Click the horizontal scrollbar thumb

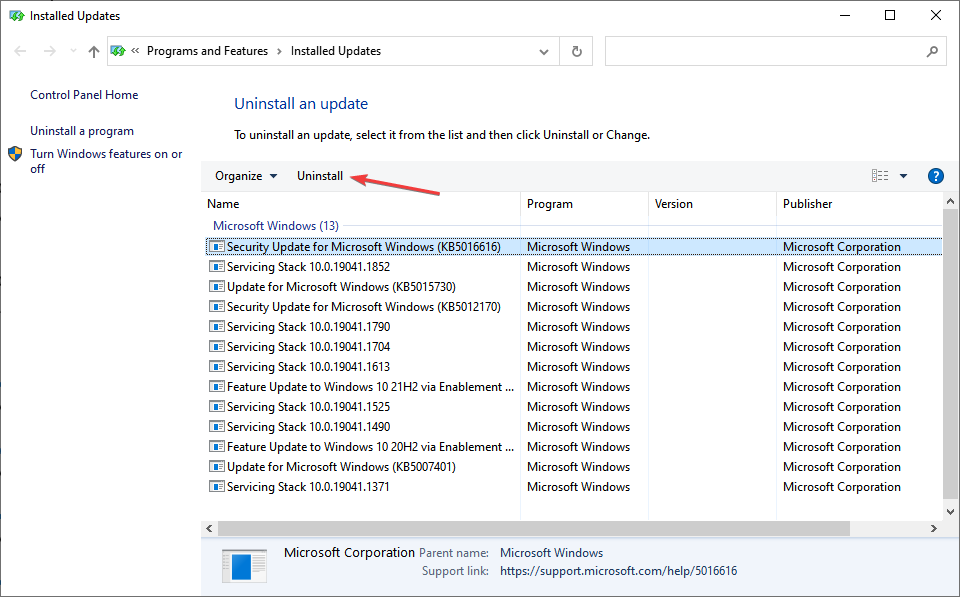pyautogui.click(x=533, y=528)
